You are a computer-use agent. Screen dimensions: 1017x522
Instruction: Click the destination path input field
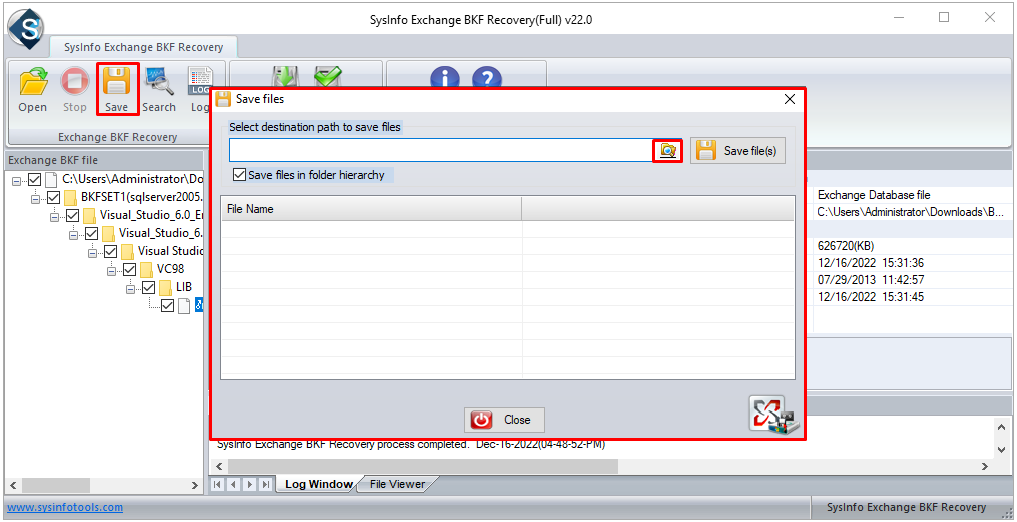(x=440, y=150)
